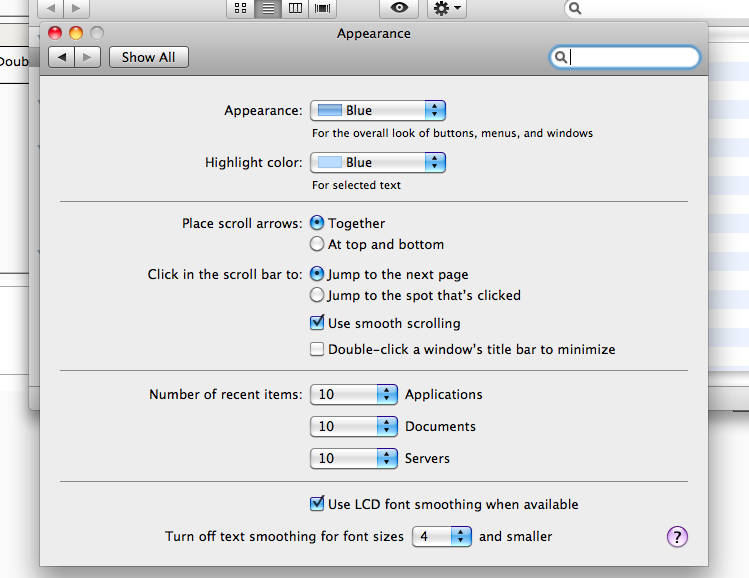Image resolution: width=749 pixels, height=578 pixels.
Task: Select At top and bottom option
Action: click(x=317, y=244)
